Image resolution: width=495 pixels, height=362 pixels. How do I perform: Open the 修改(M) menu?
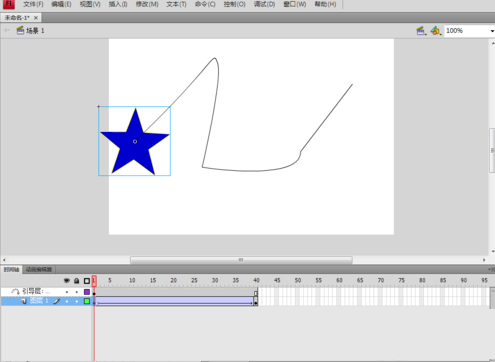[x=147, y=4]
